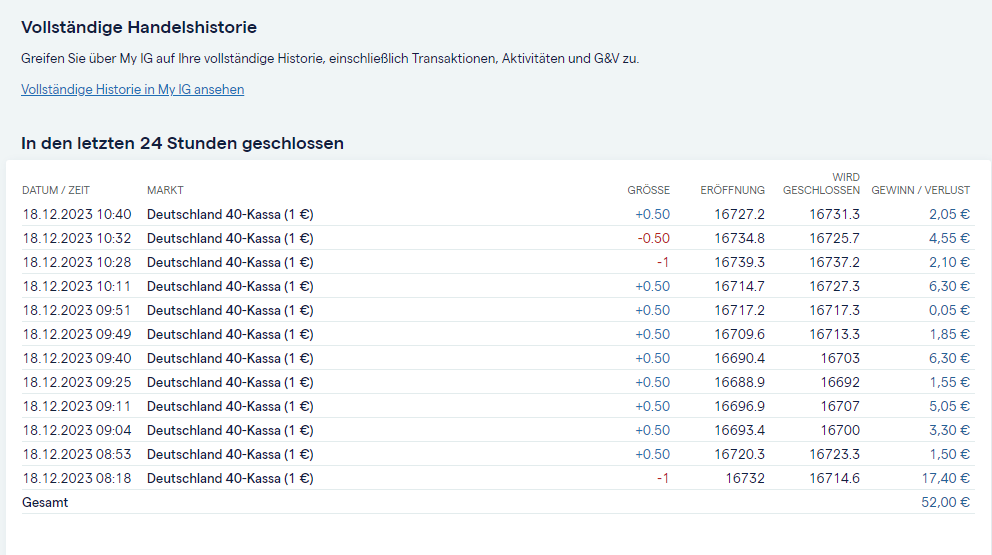Click the WIRD GESCHLOSSEN column header
Image resolution: width=992 pixels, height=555 pixels.
pyautogui.click(x=821, y=184)
